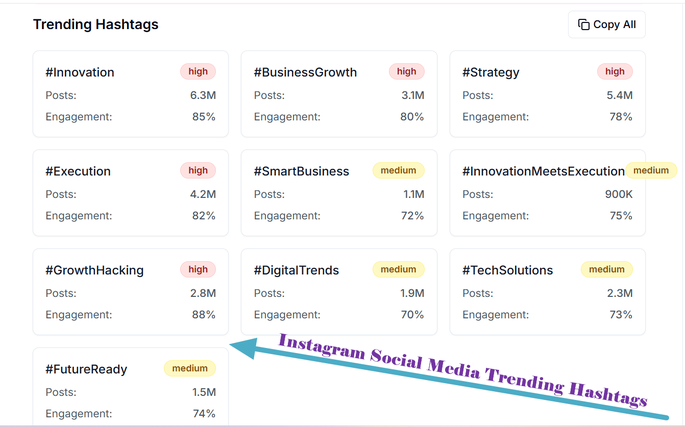Click the Trending Hashtags heading
Viewport: 685px width, 427px height.
[x=95, y=24]
